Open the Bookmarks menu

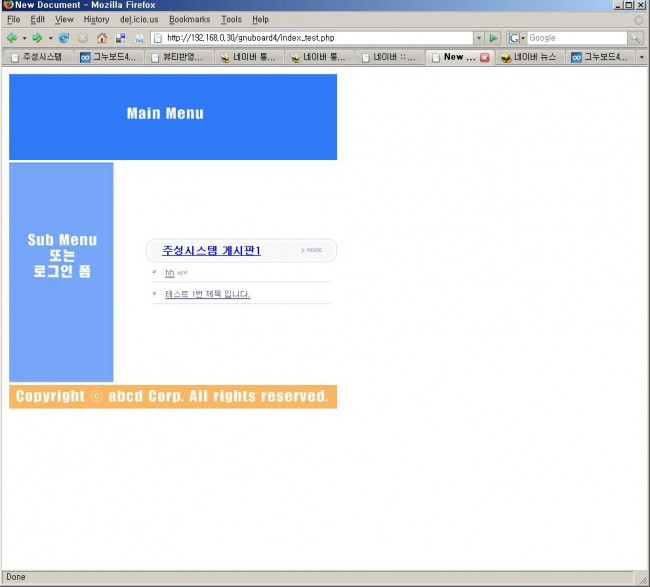tap(189, 19)
